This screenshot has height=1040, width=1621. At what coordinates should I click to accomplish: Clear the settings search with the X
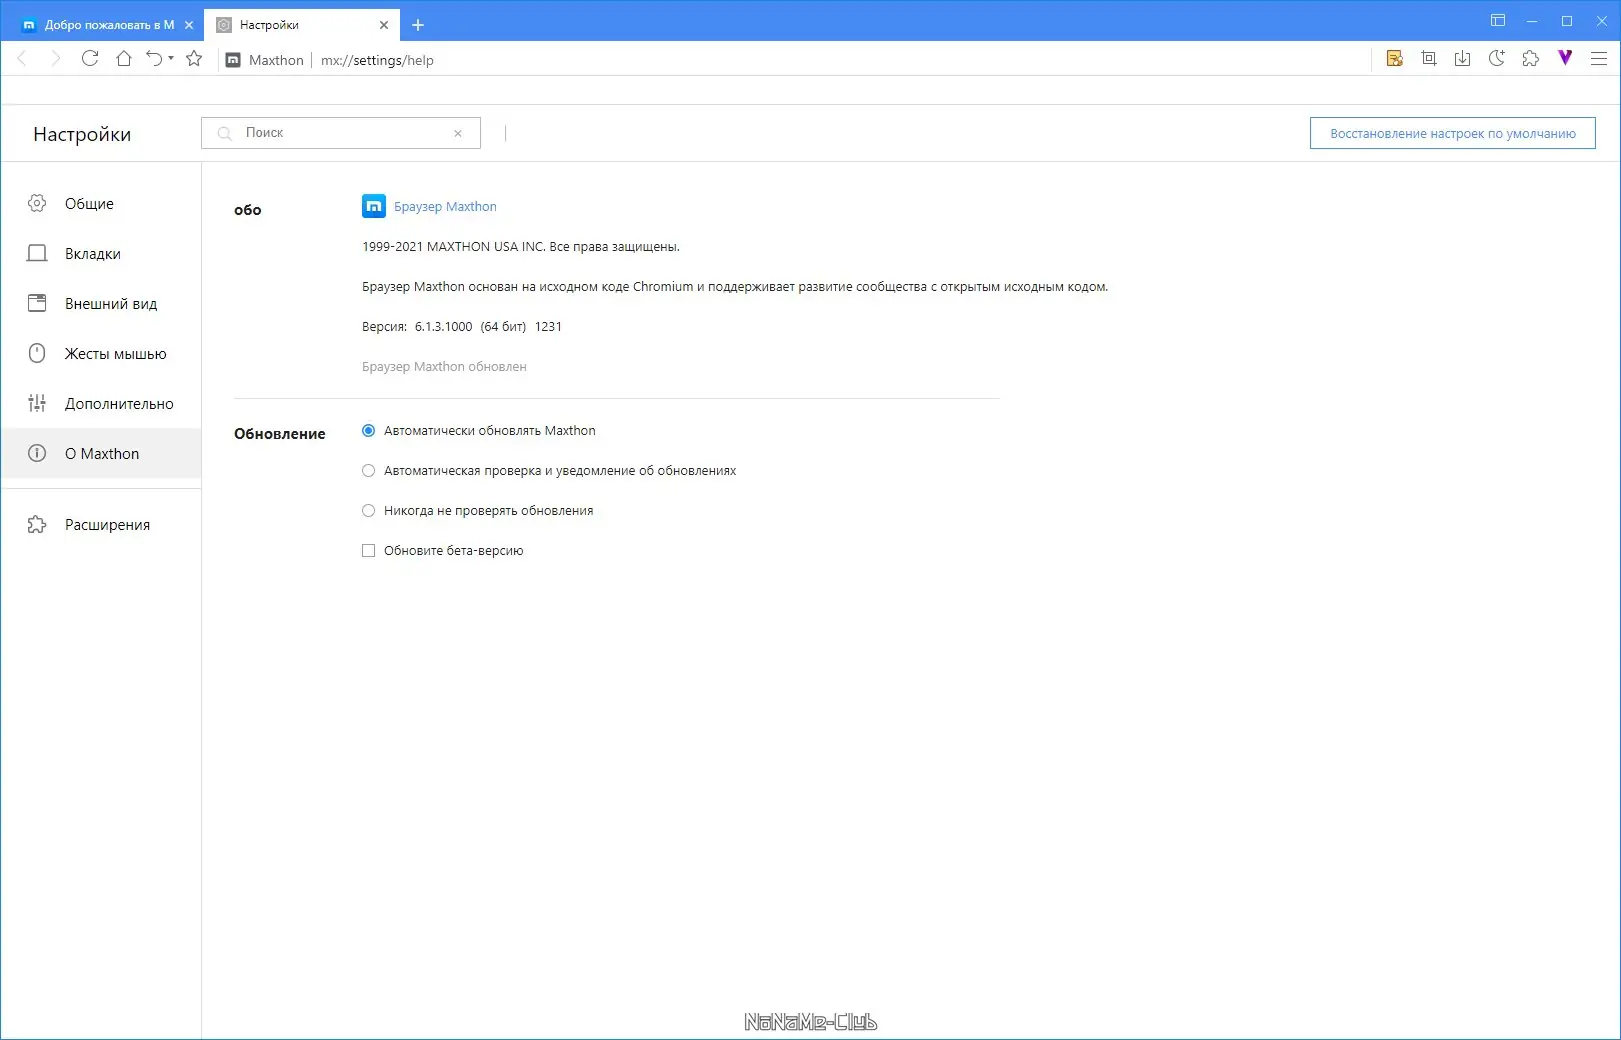tap(458, 133)
